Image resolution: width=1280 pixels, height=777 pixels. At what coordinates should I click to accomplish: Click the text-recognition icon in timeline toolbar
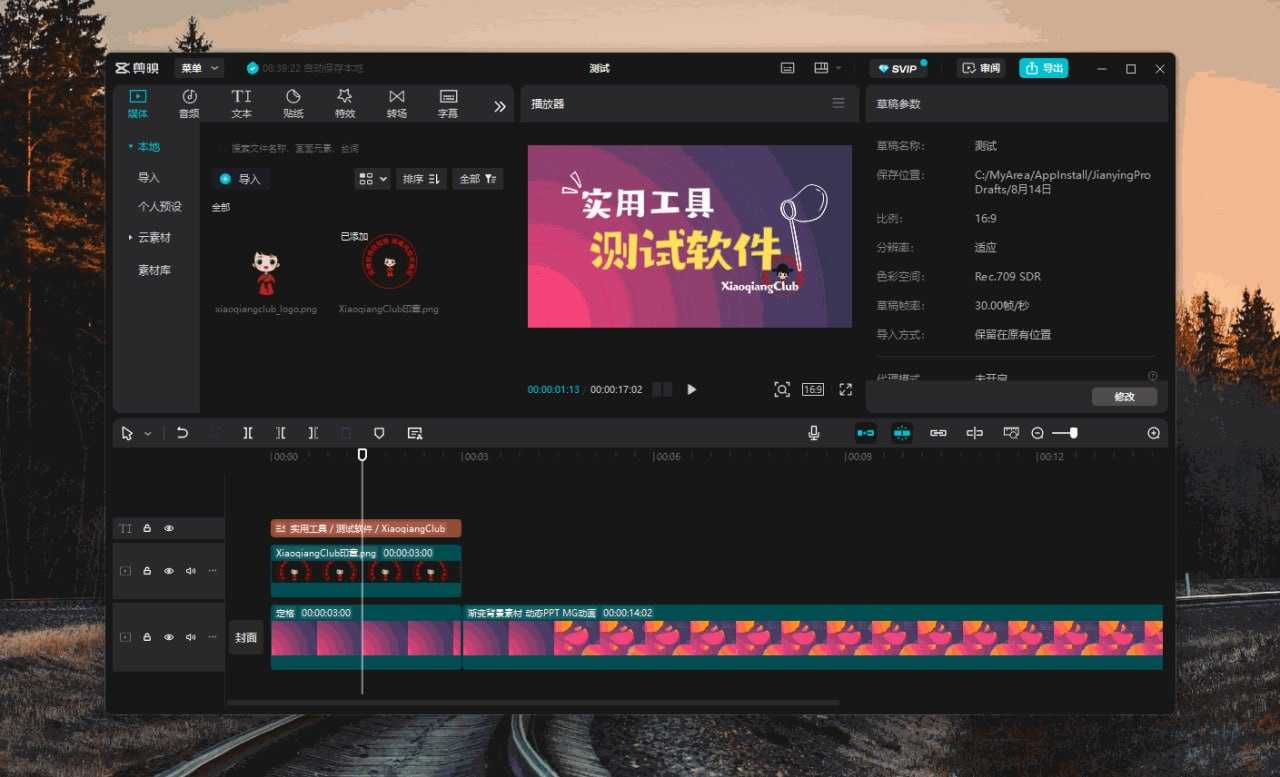pos(415,433)
